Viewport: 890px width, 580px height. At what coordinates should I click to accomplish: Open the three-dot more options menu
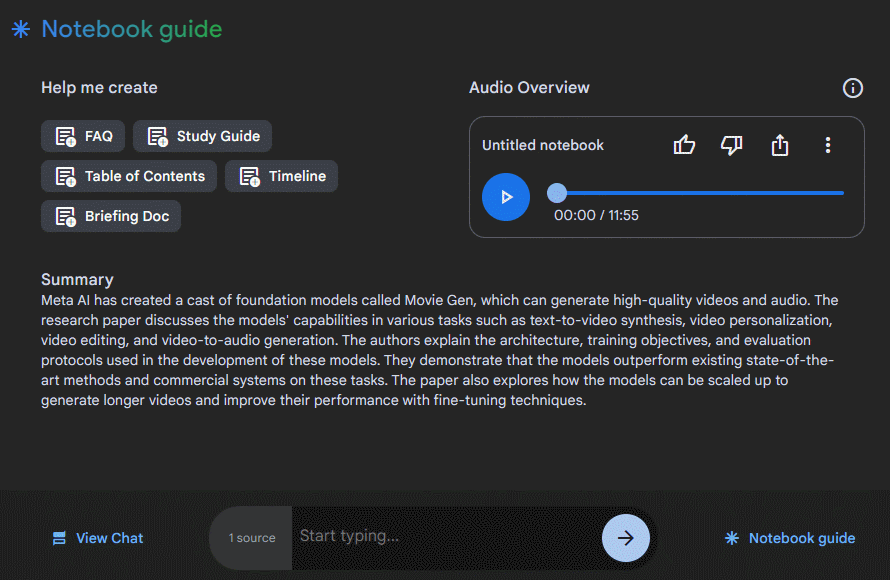828,146
